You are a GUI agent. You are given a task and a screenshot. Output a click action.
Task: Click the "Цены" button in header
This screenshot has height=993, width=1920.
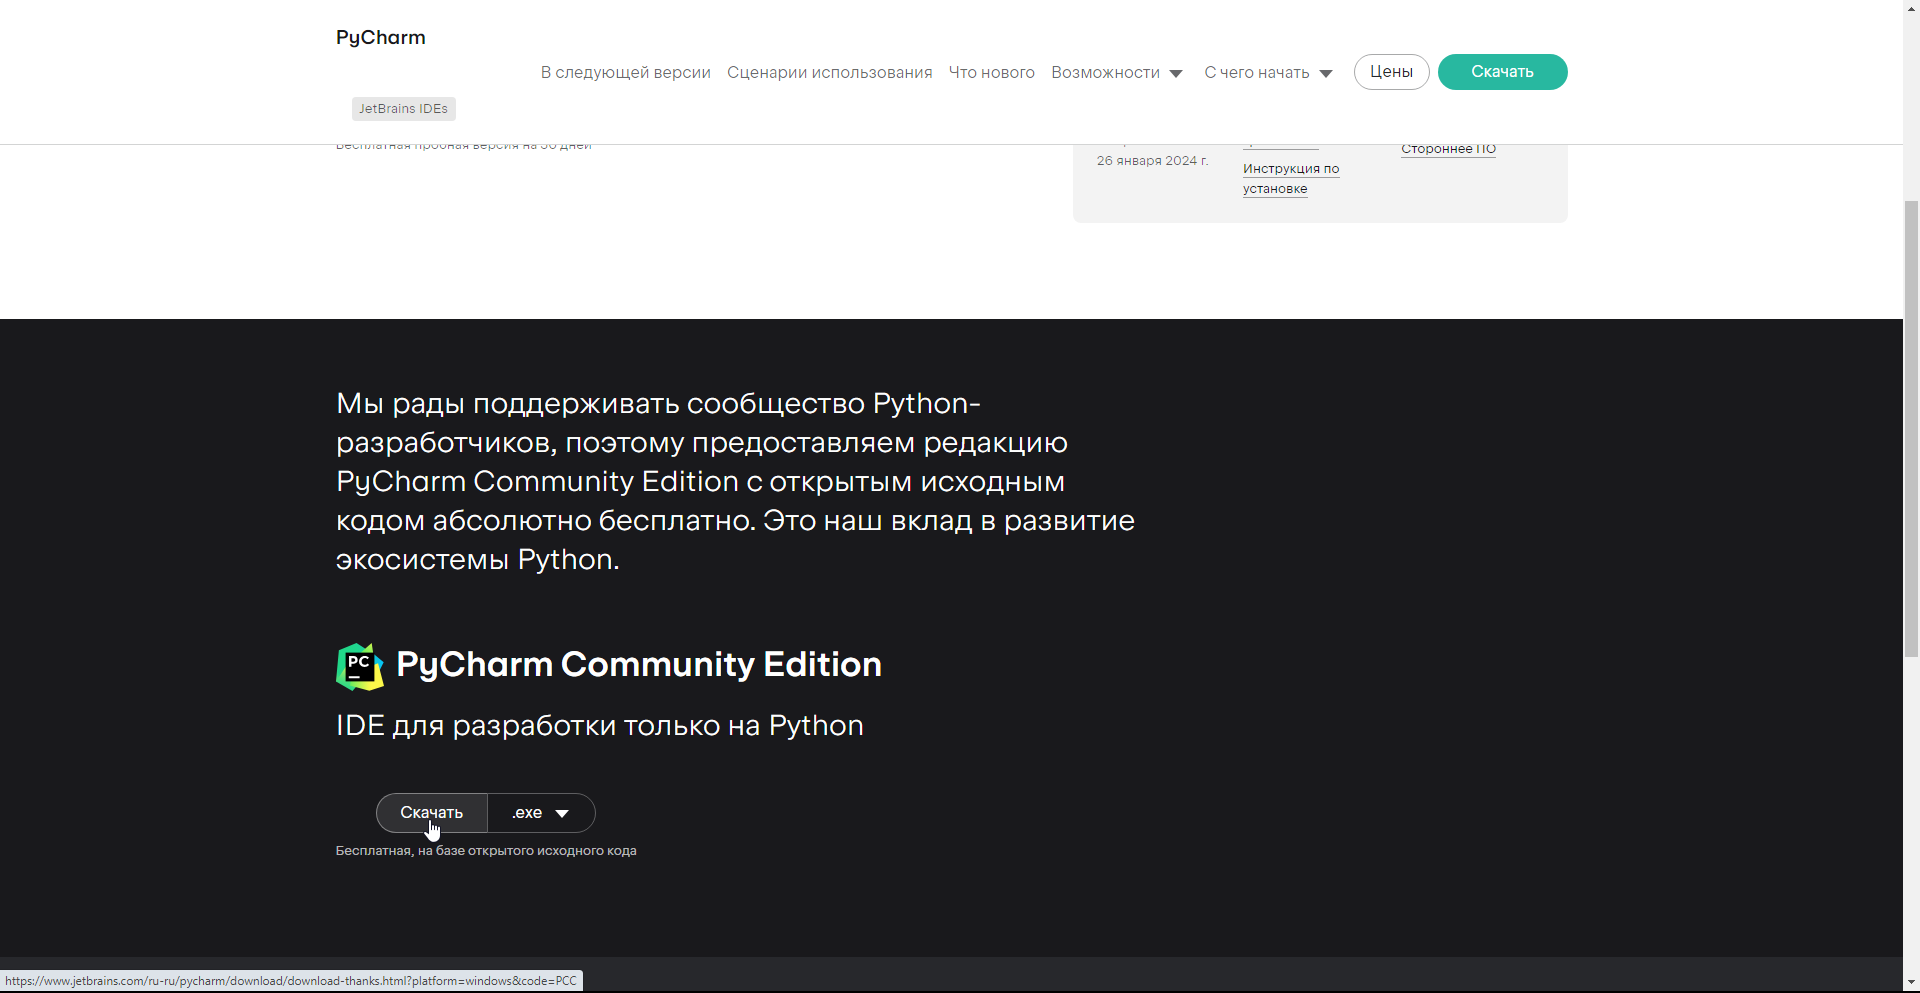(x=1391, y=72)
